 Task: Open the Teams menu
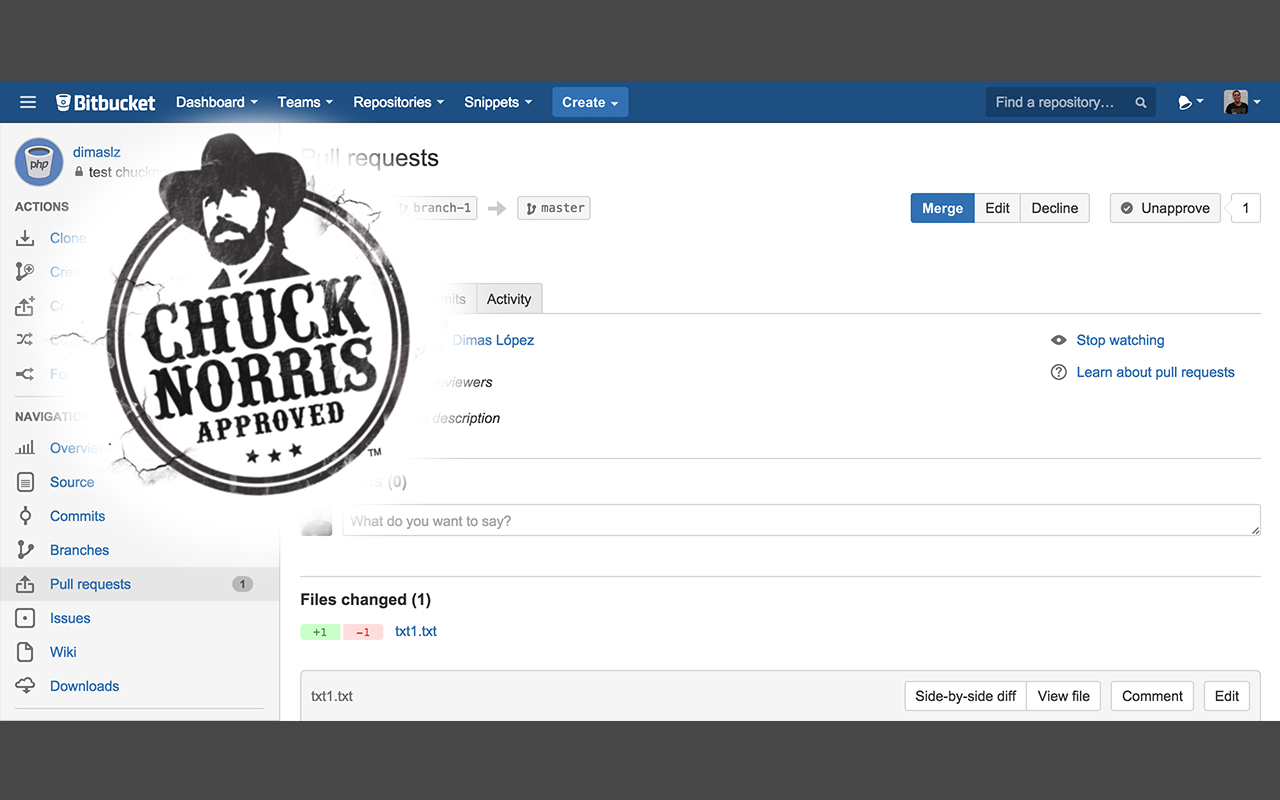pos(304,102)
